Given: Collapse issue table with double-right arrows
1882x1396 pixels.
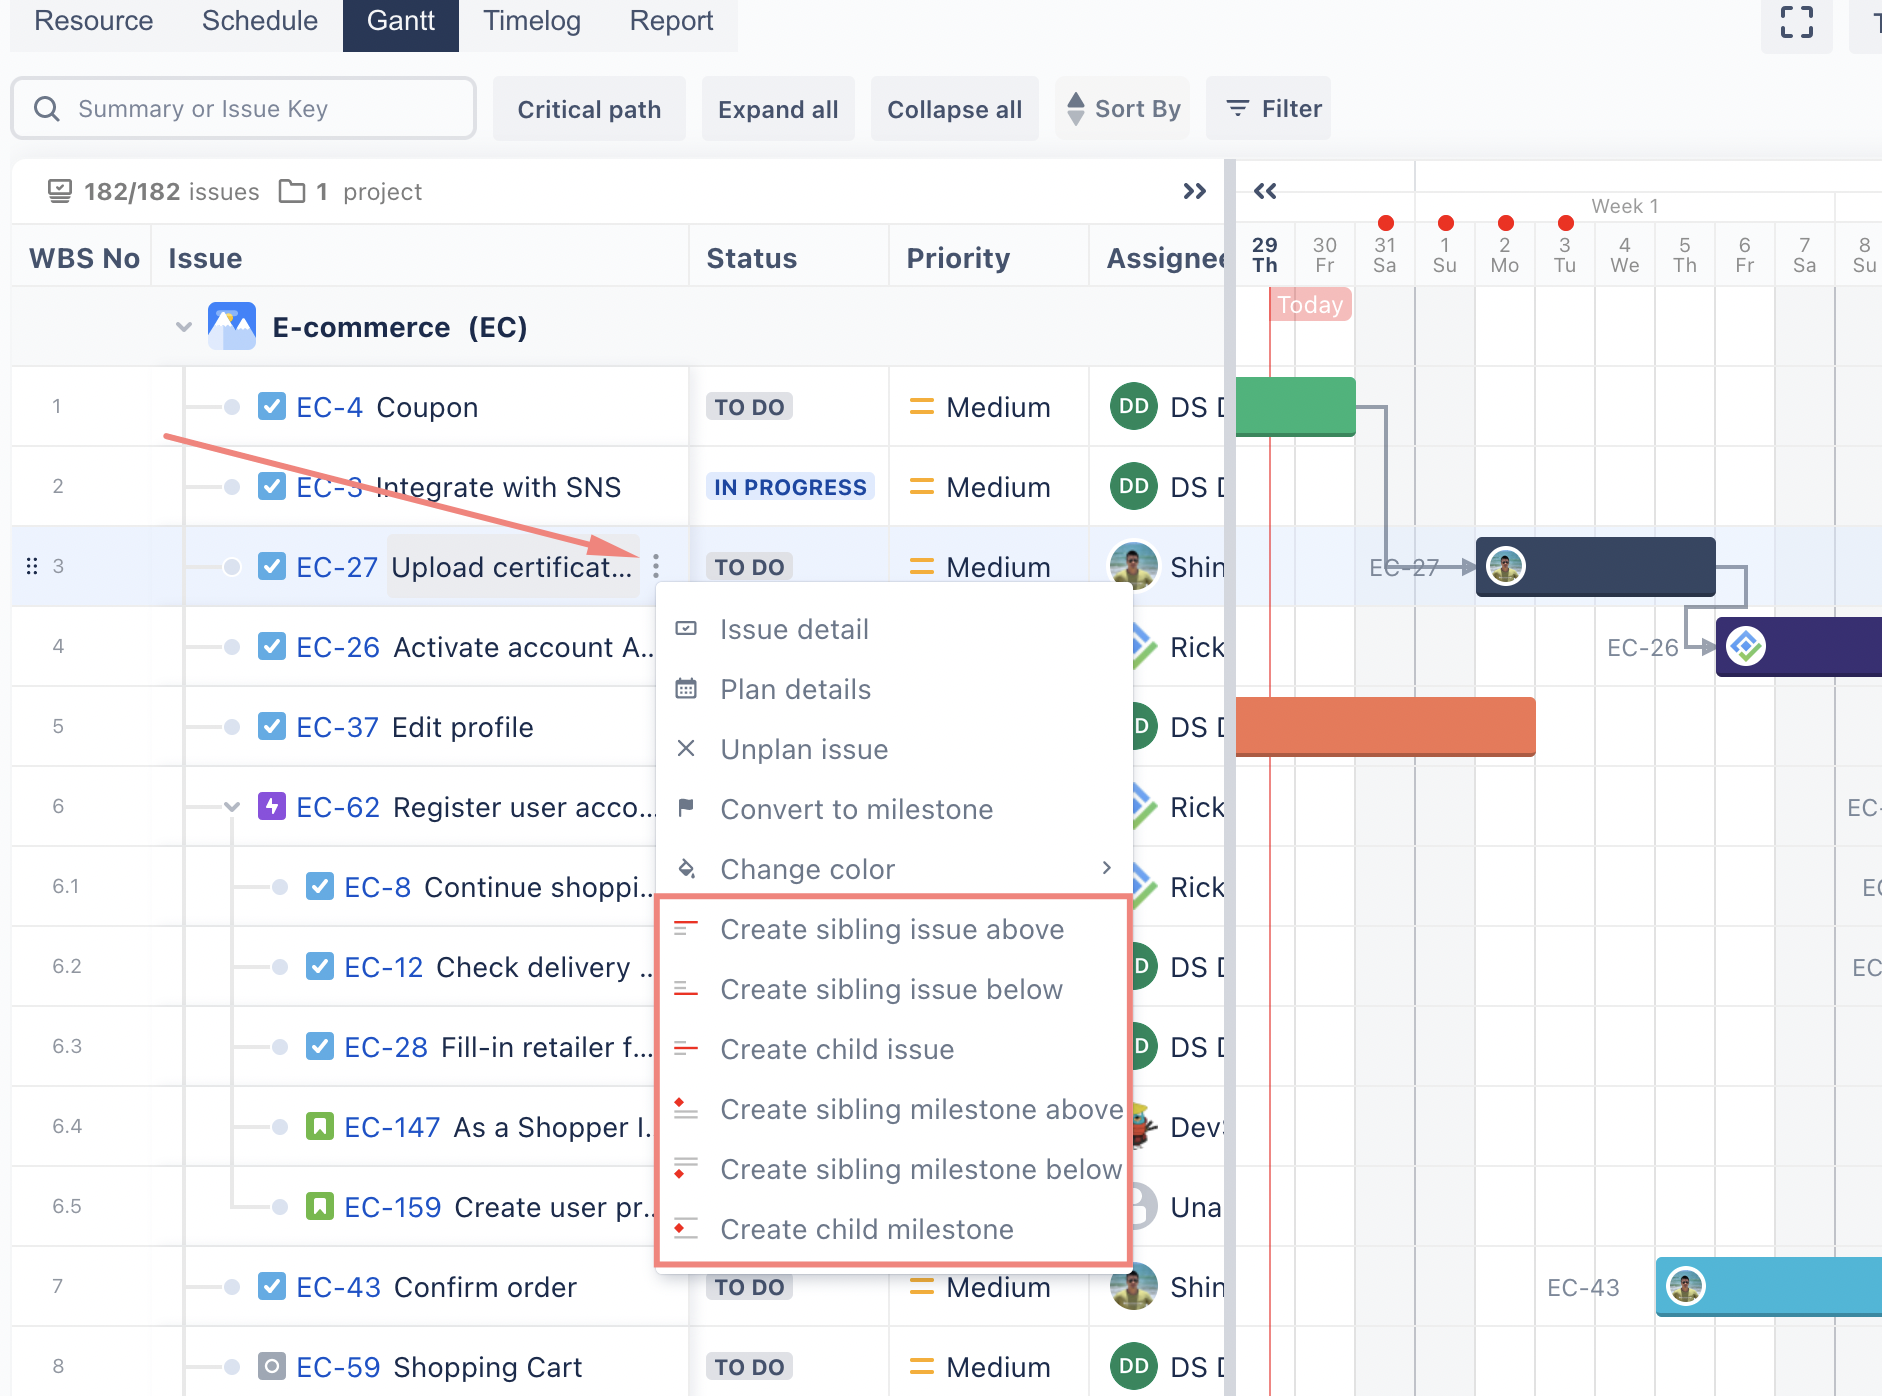Looking at the screenshot, I should pos(1194,191).
